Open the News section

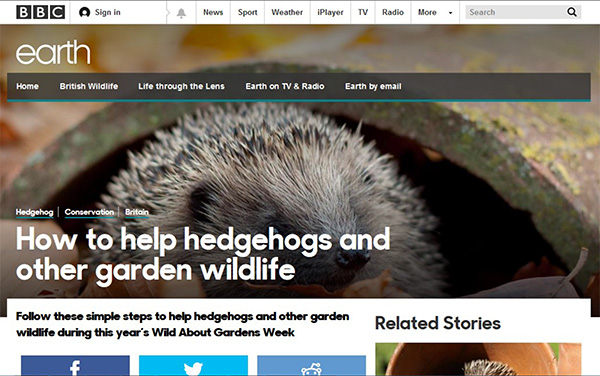coord(213,12)
